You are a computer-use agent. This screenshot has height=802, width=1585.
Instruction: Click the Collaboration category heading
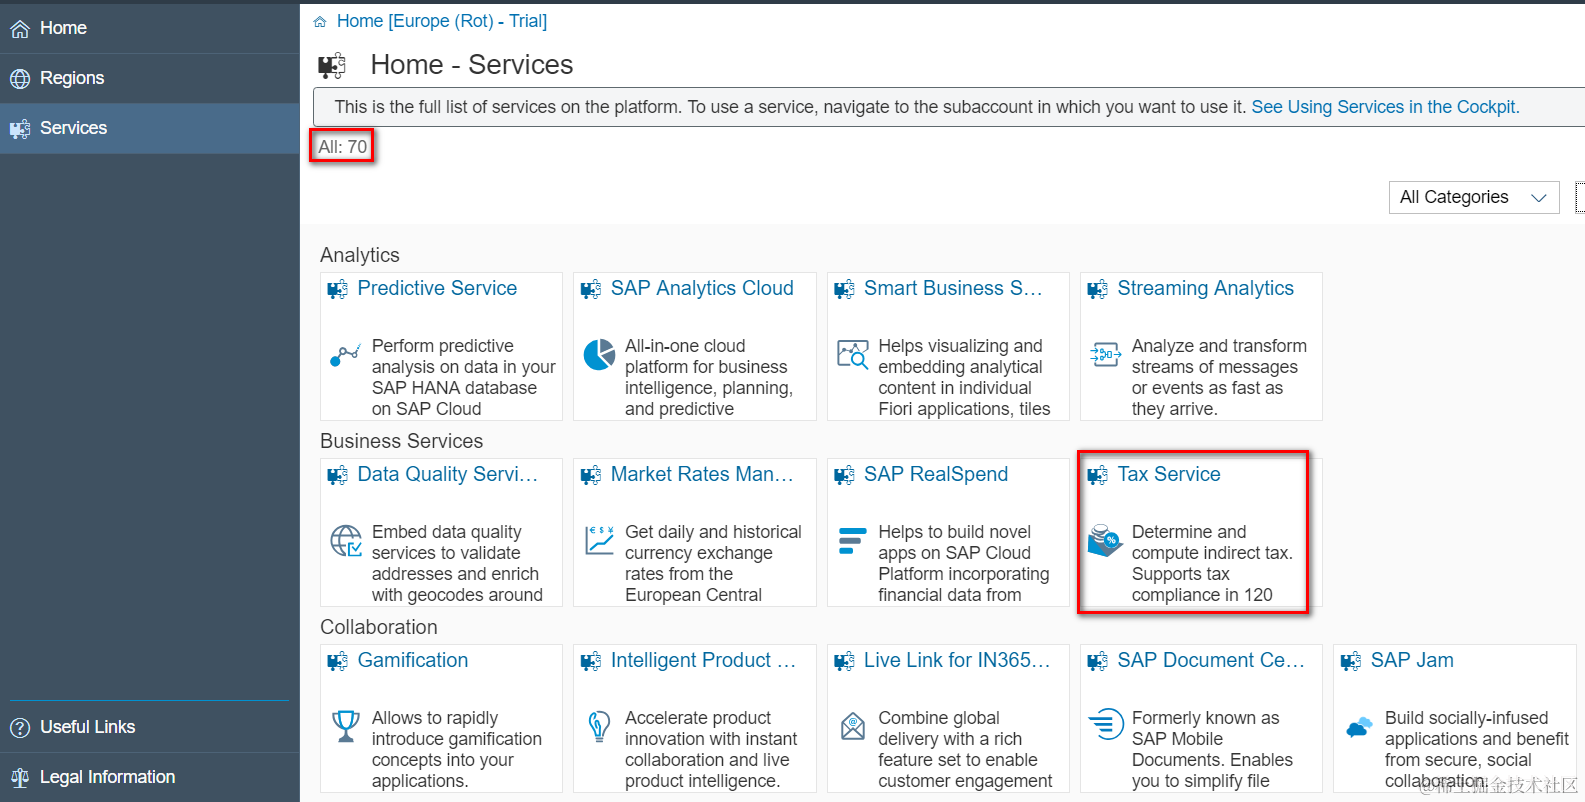tap(379, 627)
